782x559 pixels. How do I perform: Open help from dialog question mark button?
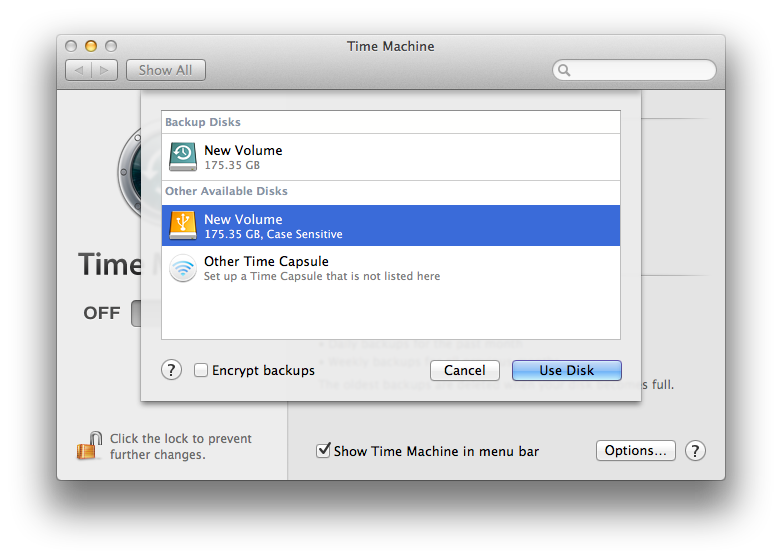tap(171, 370)
